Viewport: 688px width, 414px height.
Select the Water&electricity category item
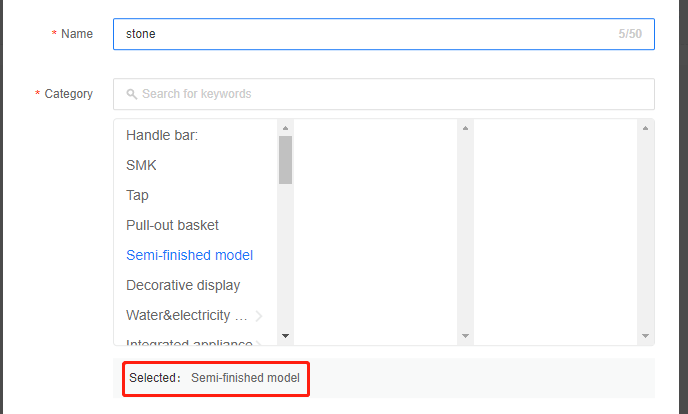pyautogui.click(x=186, y=315)
